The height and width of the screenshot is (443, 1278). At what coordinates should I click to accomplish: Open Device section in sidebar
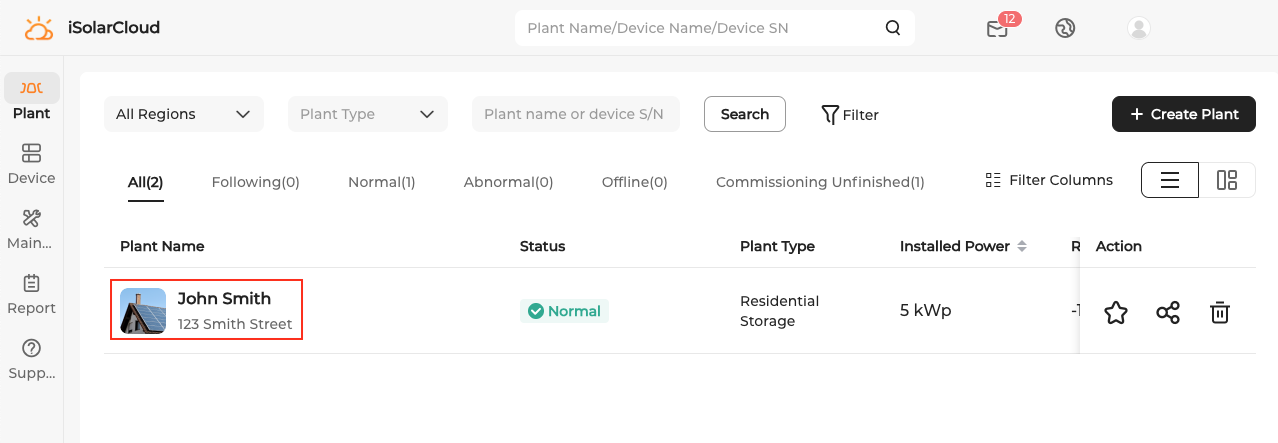(x=31, y=164)
